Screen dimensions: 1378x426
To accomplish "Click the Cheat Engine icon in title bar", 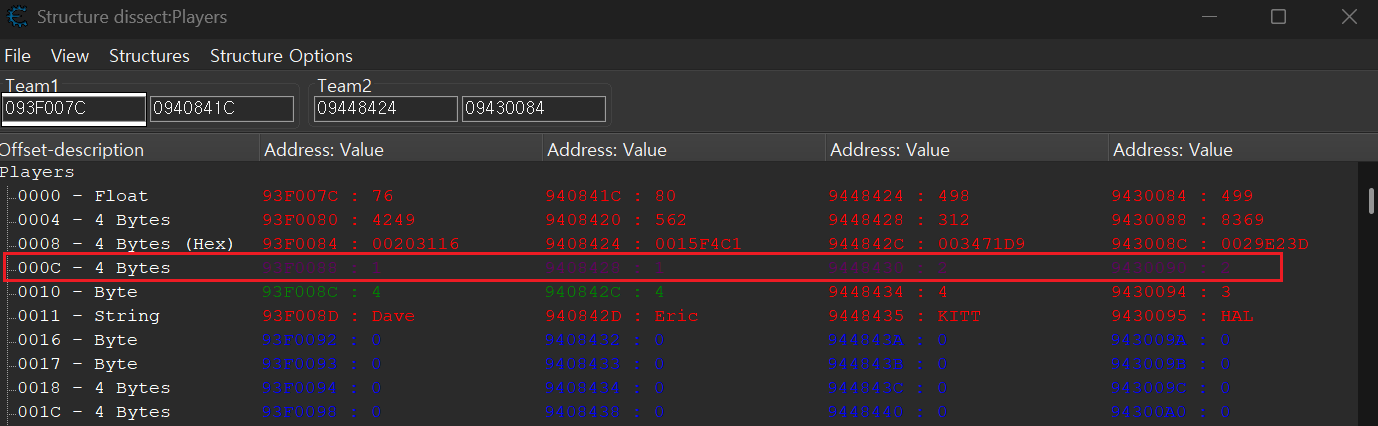I will (x=17, y=17).
